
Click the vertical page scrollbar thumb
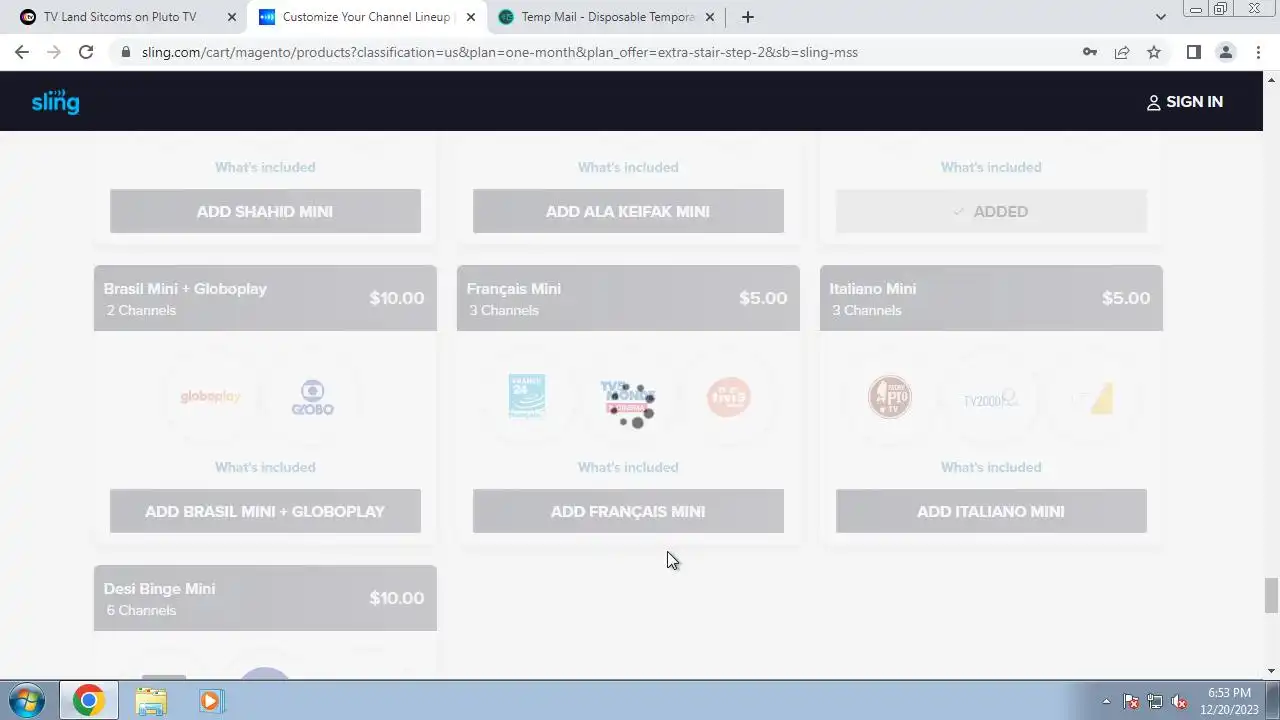click(x=1271, y=595)
